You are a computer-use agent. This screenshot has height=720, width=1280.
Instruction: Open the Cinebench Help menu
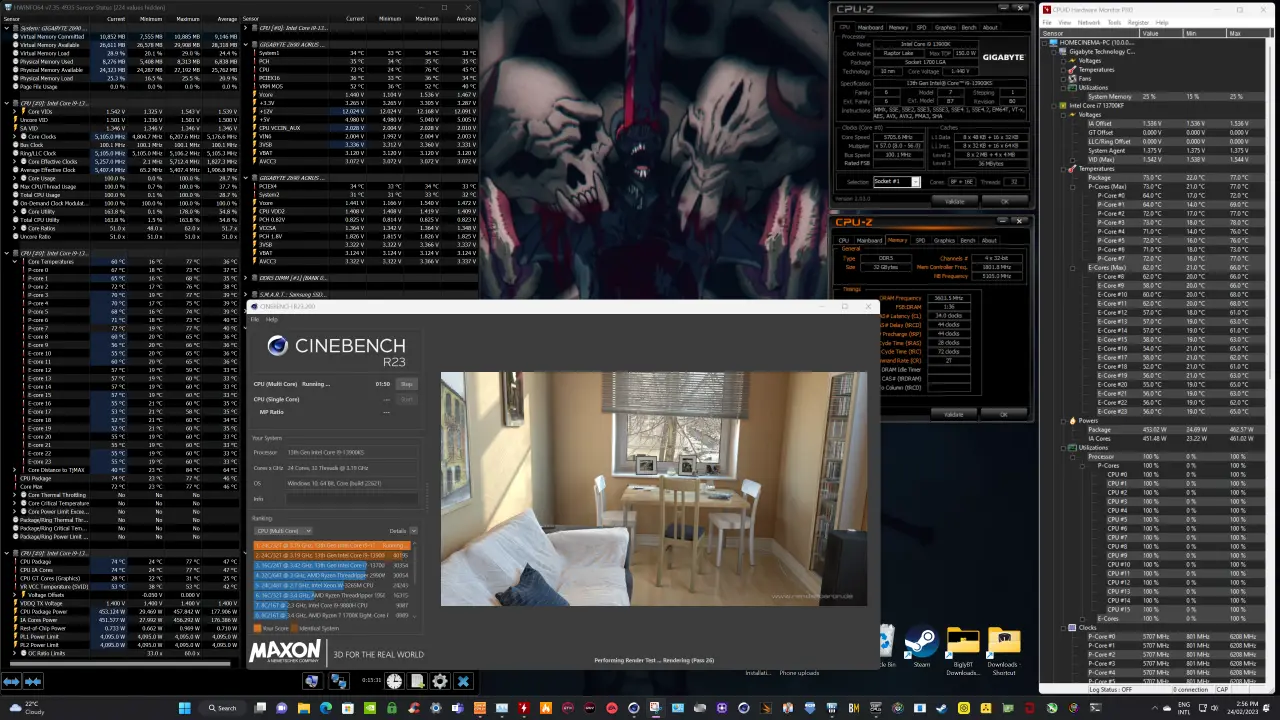[272, 320]
